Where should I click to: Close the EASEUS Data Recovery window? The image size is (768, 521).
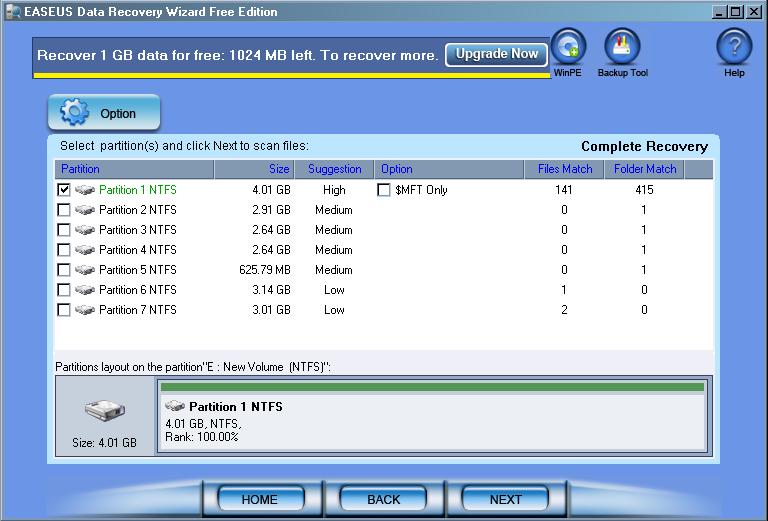coord(754,12)
